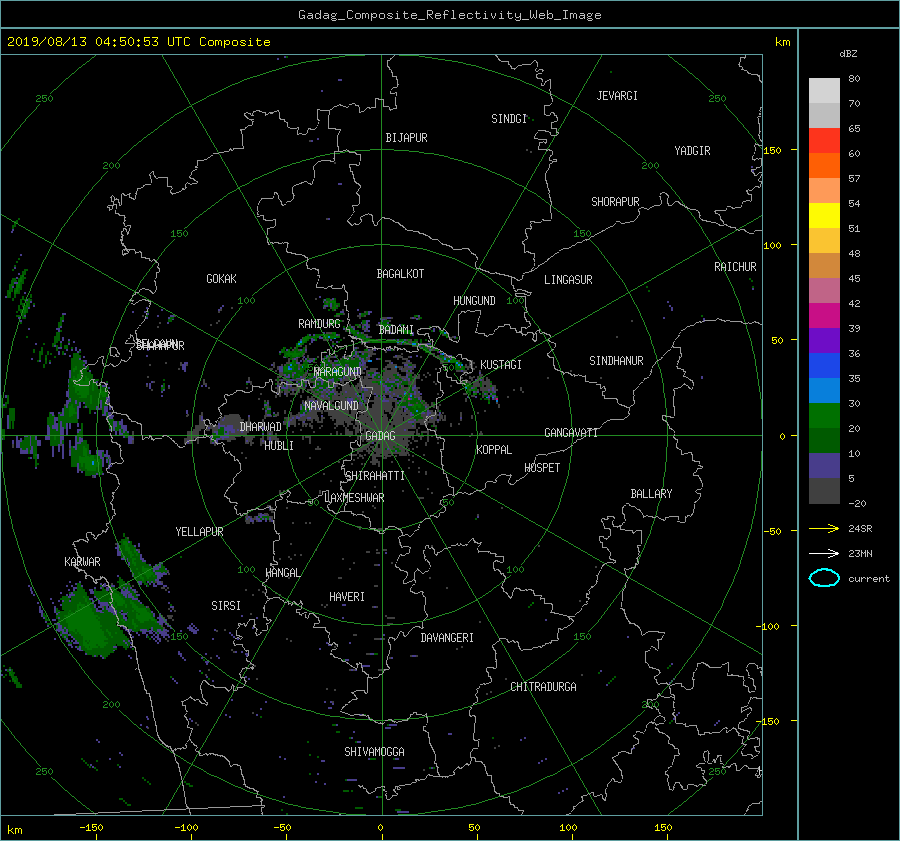Screen dimensions: 900x841
Task: Click the LAXMESHWAR city label
Action: 354,498
